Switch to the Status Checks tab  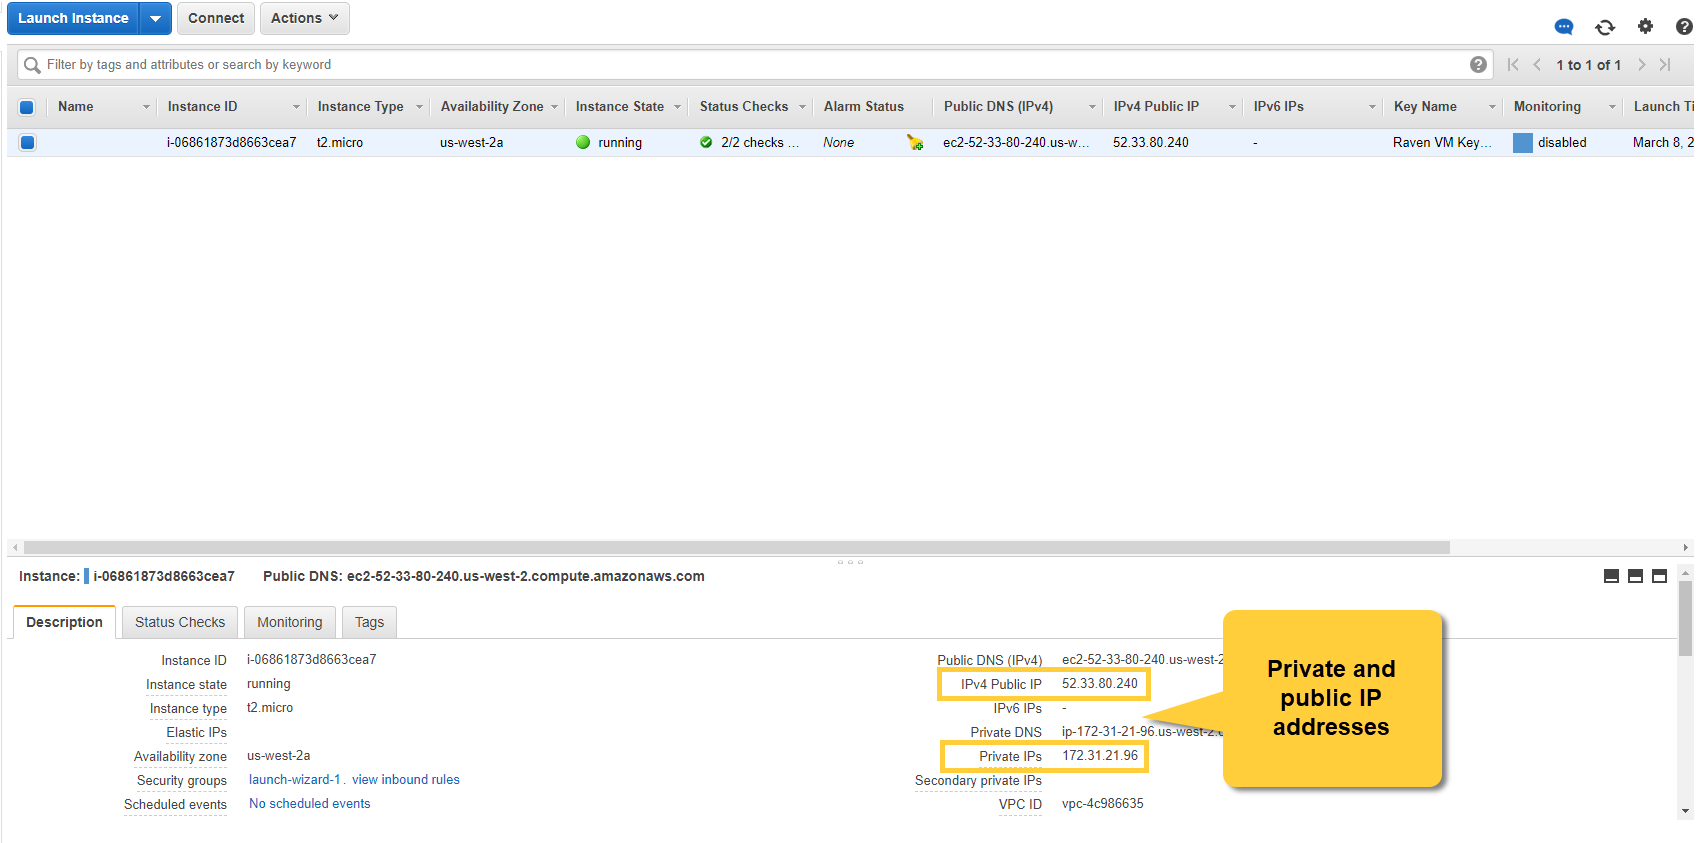click(x=180, y=622)
